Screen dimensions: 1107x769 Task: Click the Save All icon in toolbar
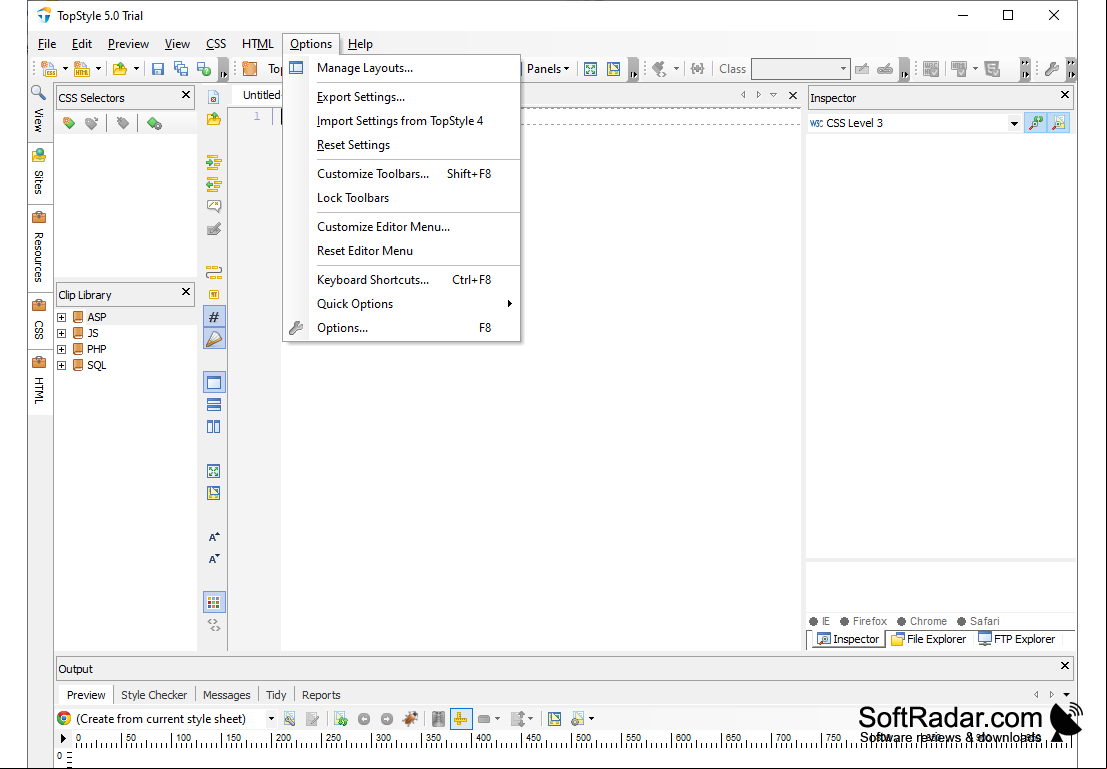pos(181,68)
